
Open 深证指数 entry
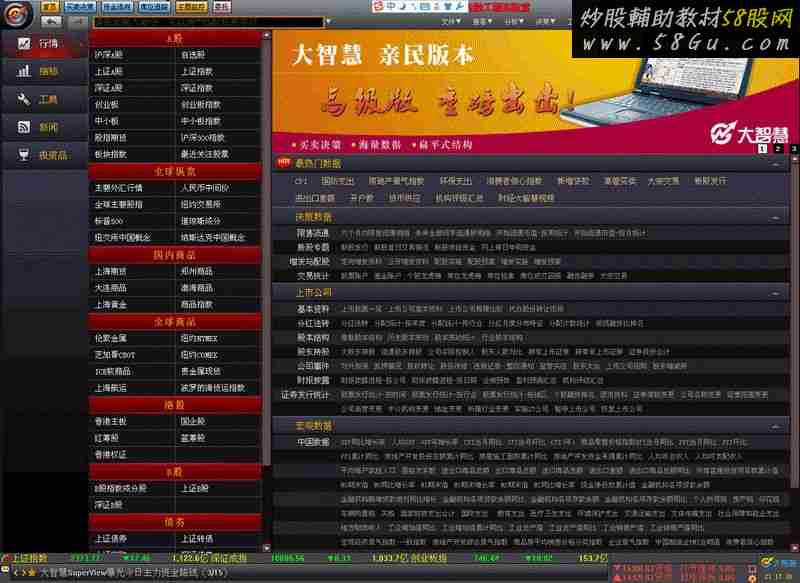click(x=196, y=88)
